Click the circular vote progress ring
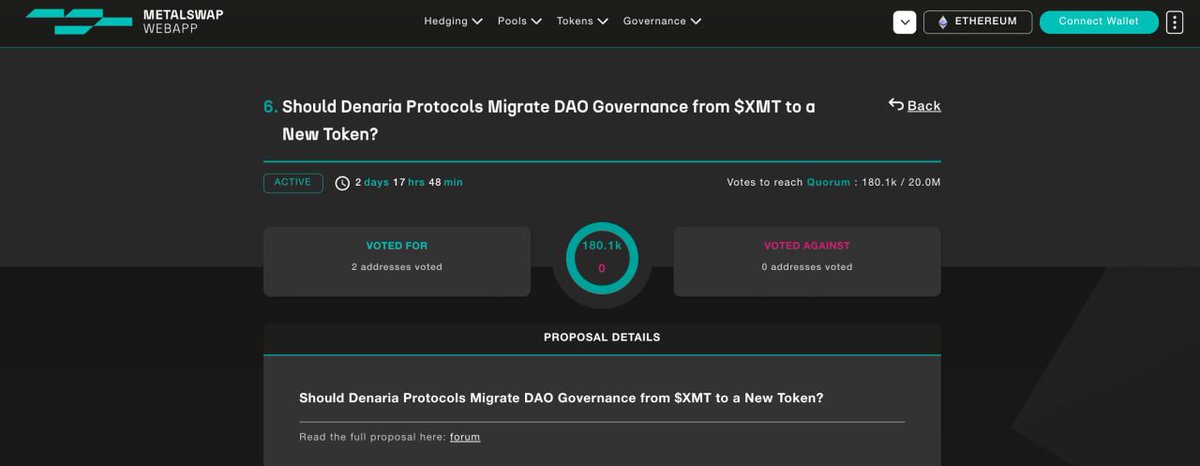 pyautogui.click(x=602, y=258)
